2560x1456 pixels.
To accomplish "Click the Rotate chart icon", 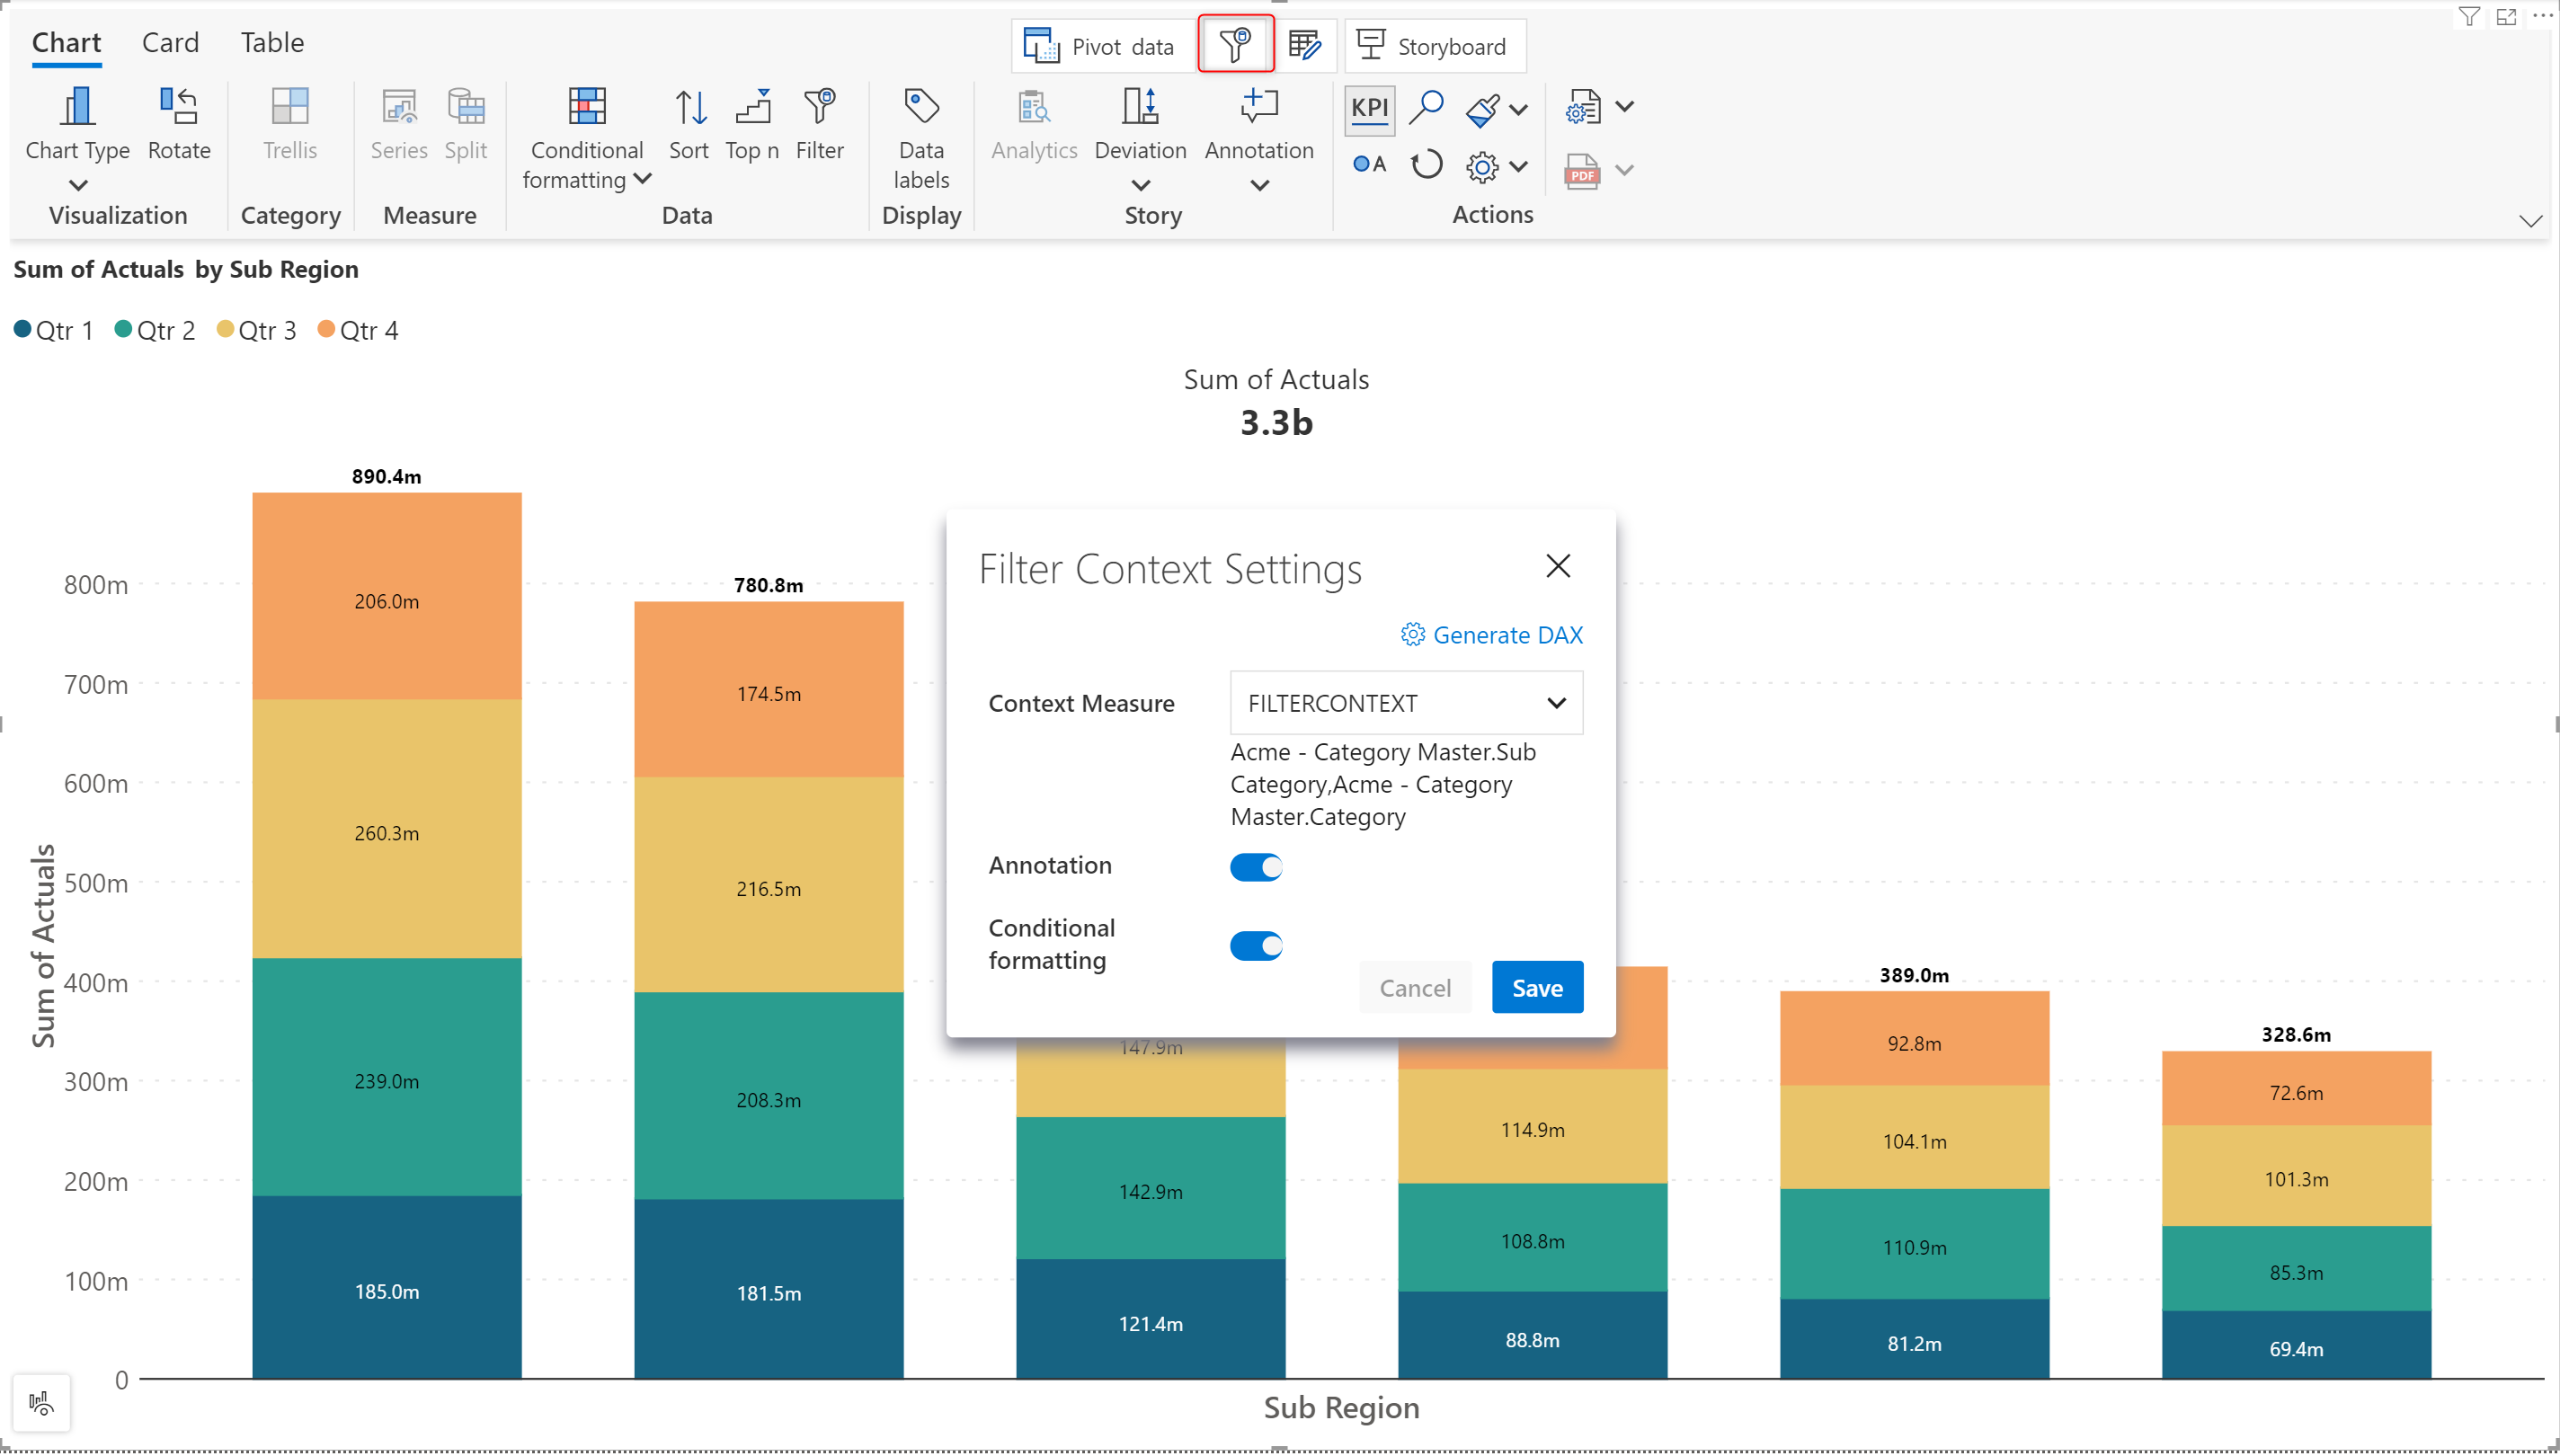I will coord(179,107).
